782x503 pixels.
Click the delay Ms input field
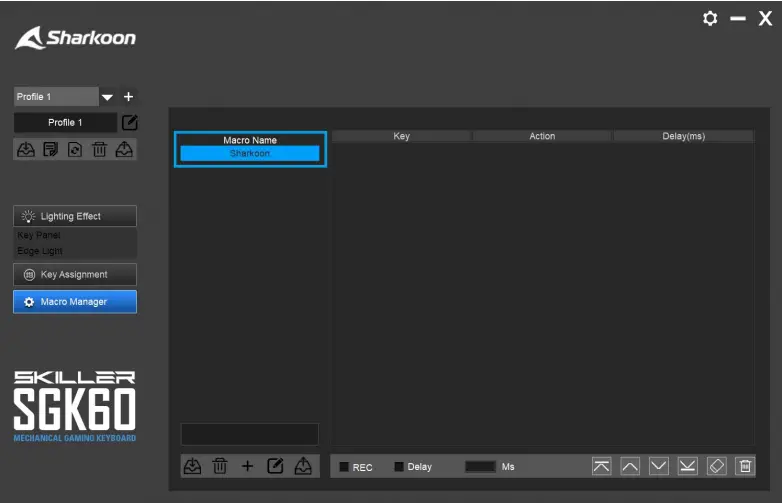point(480,467)
